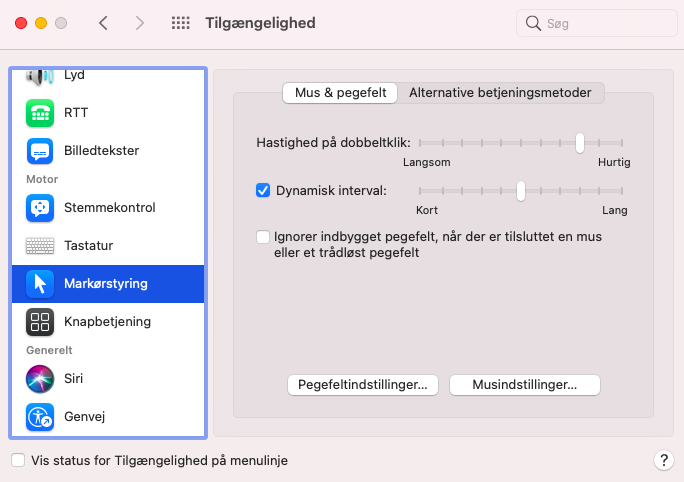The image size is (684, 482).
Task: Open Musindstillinger… button
Action: coord(524,385)
